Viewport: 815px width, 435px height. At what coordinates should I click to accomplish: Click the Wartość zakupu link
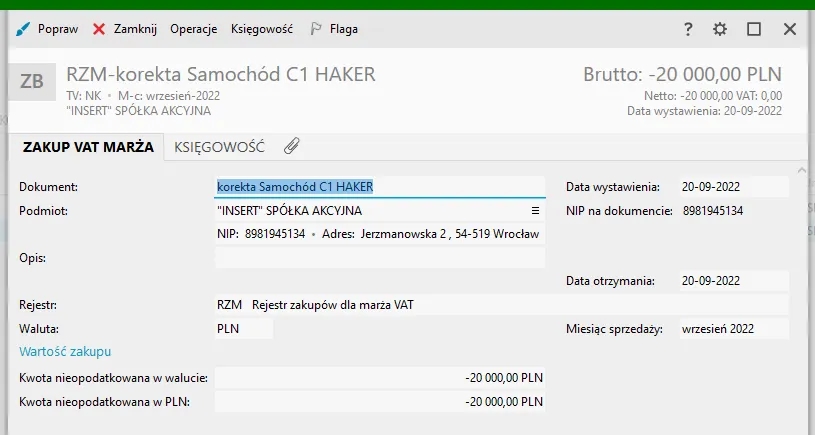[x=65, y=352]
